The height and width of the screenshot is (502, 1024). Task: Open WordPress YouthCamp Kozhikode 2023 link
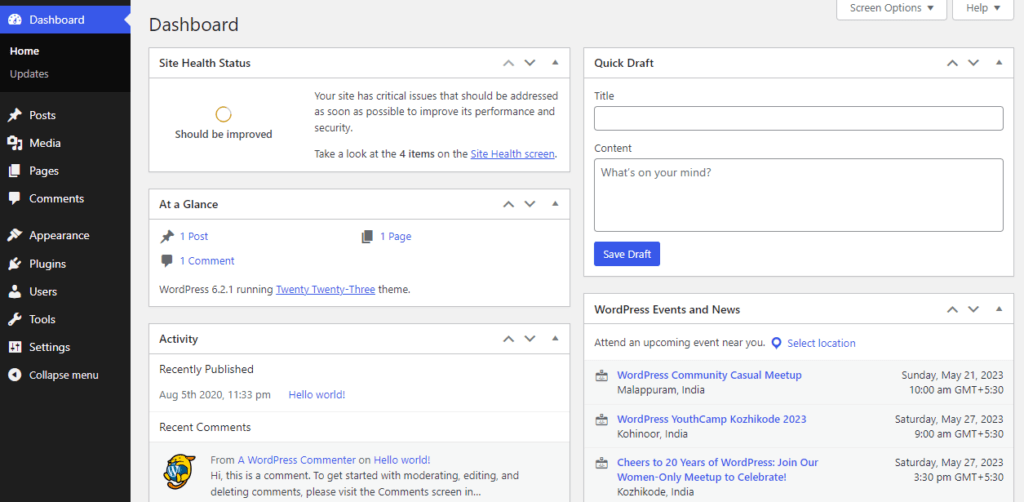click(x=712, y=419)
